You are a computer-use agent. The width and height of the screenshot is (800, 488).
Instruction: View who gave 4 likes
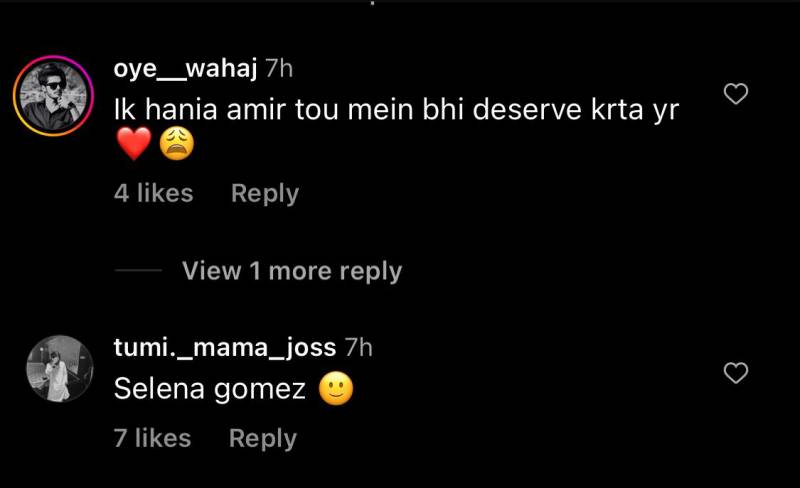pyautogui.click(x=154, y=193)
